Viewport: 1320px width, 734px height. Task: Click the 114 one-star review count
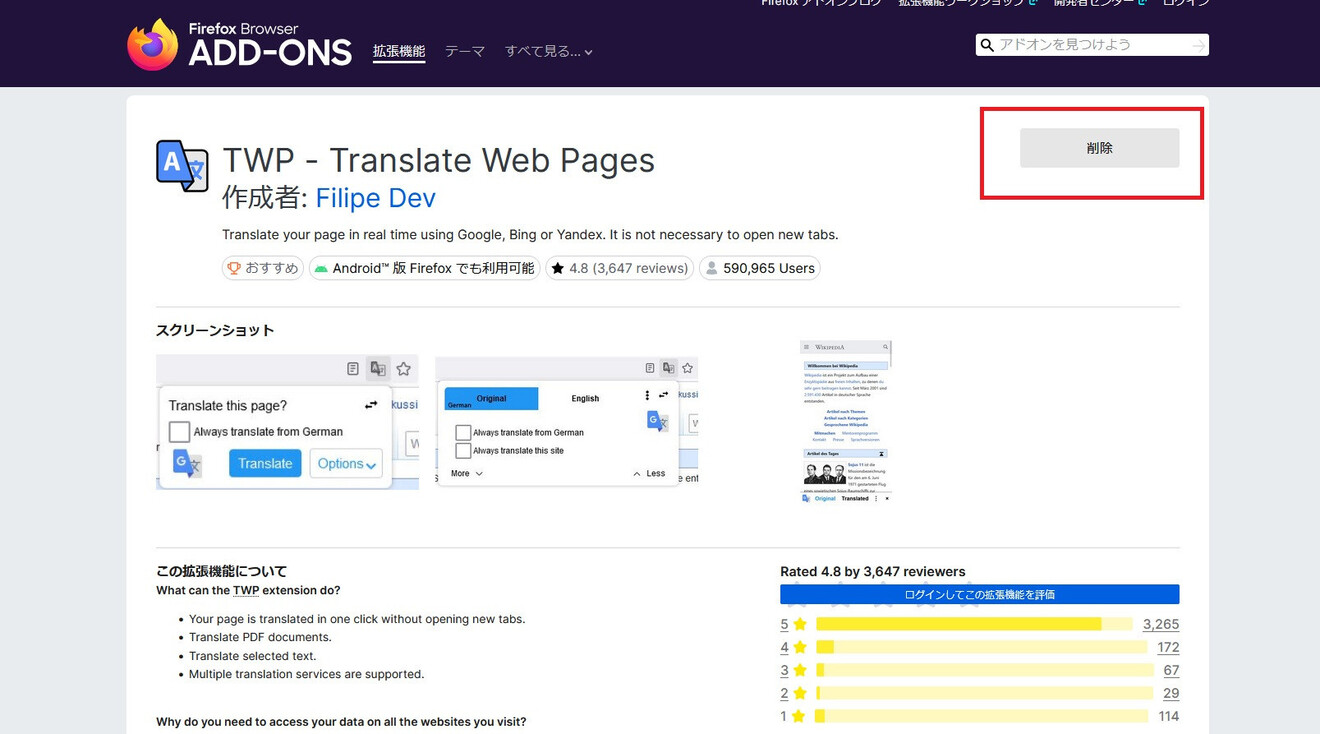click(x=1168, y=716)
